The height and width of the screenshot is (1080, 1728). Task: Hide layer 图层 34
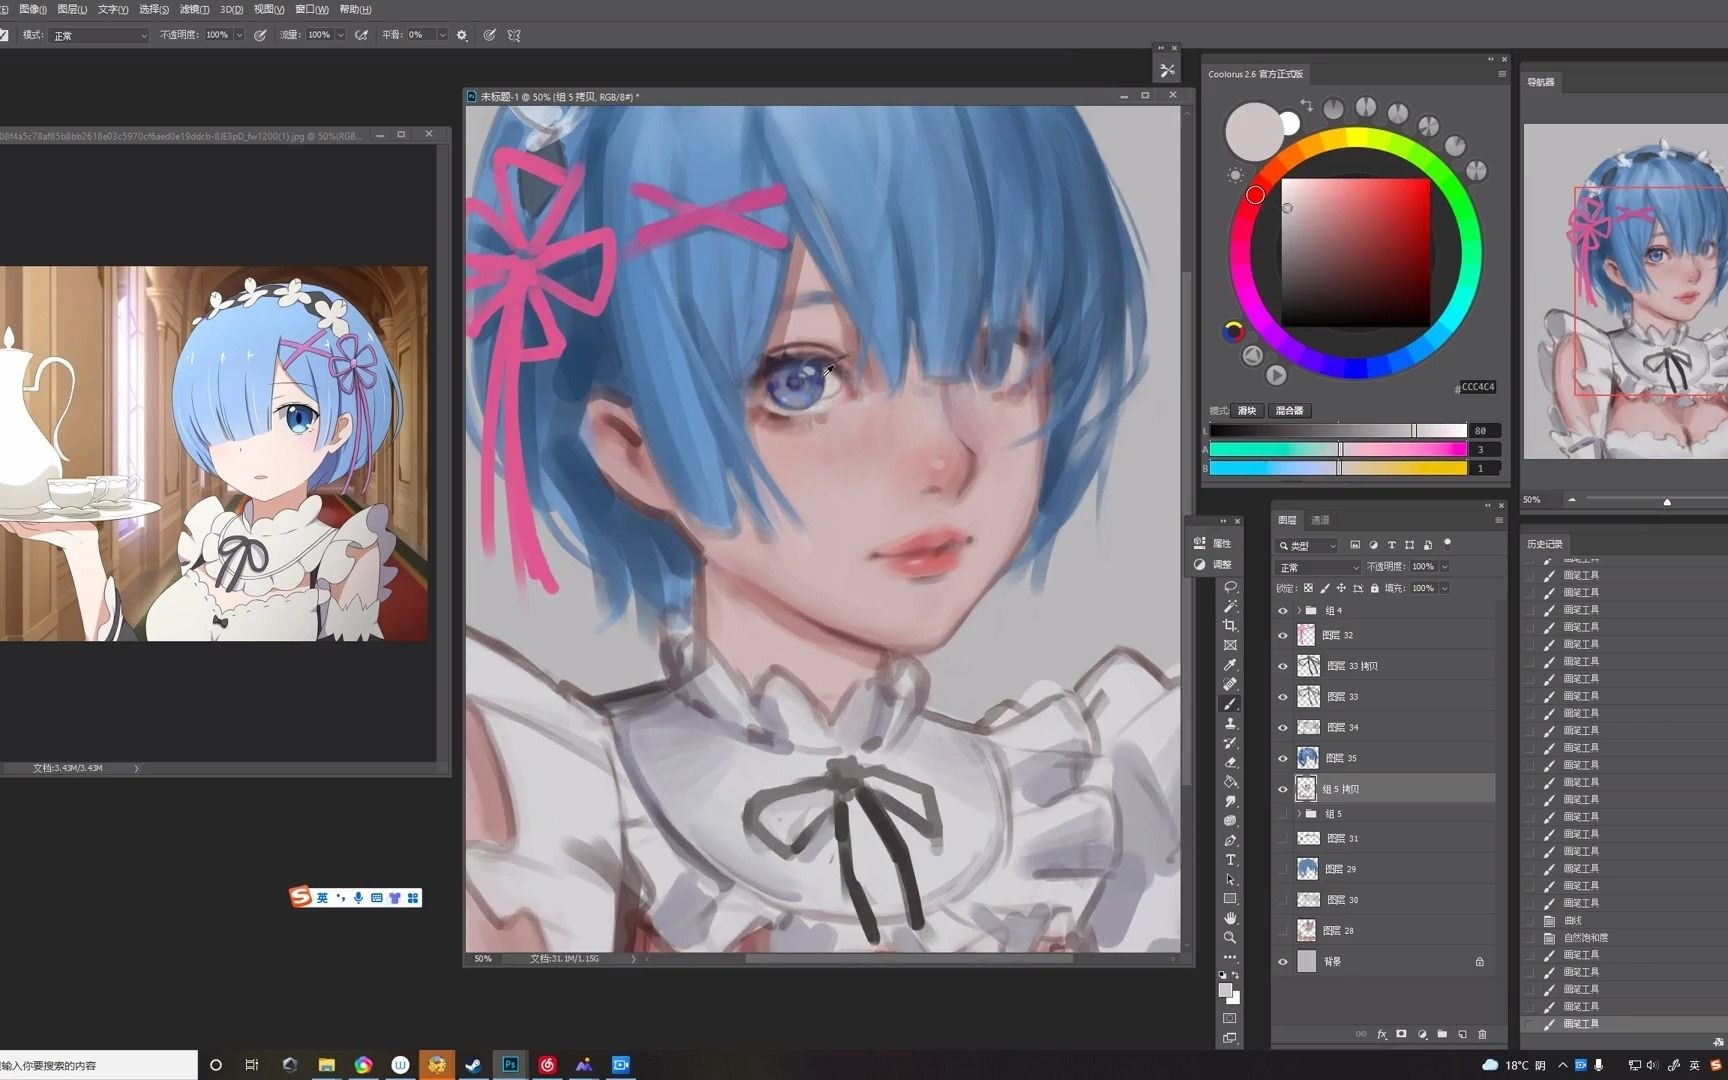click(x=1283, y=728)
